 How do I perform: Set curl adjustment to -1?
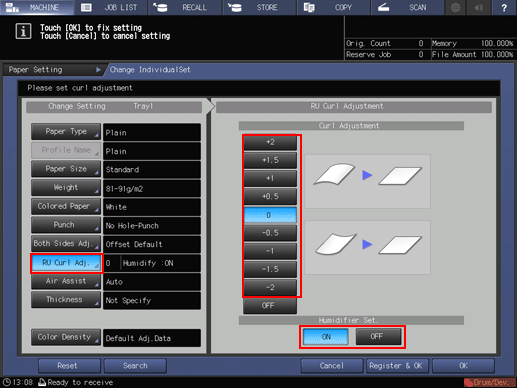[x=270, y=251]
